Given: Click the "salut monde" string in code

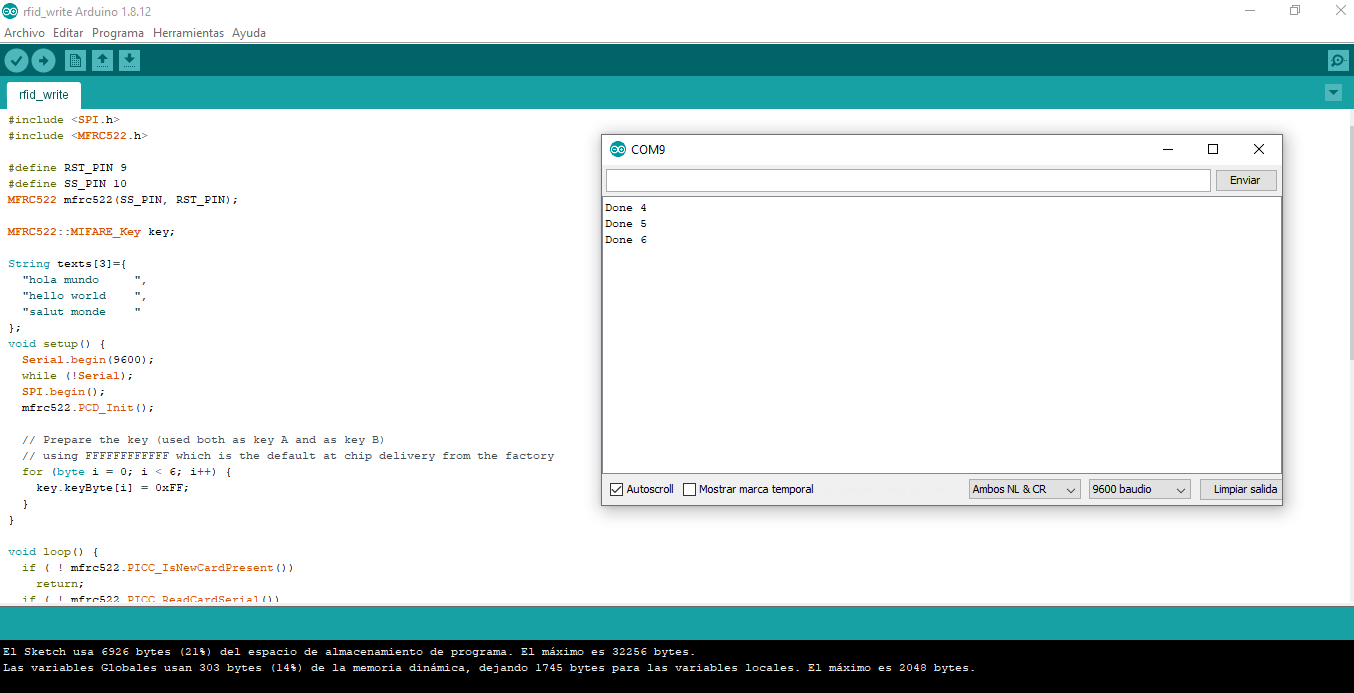Looking at the screenshot, I should (81, 312).
